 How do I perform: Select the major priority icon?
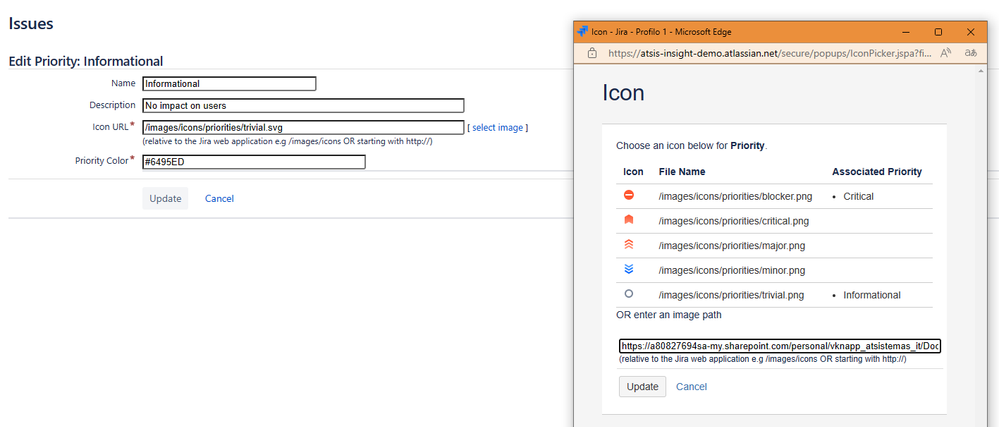click(x=629, y=245)
